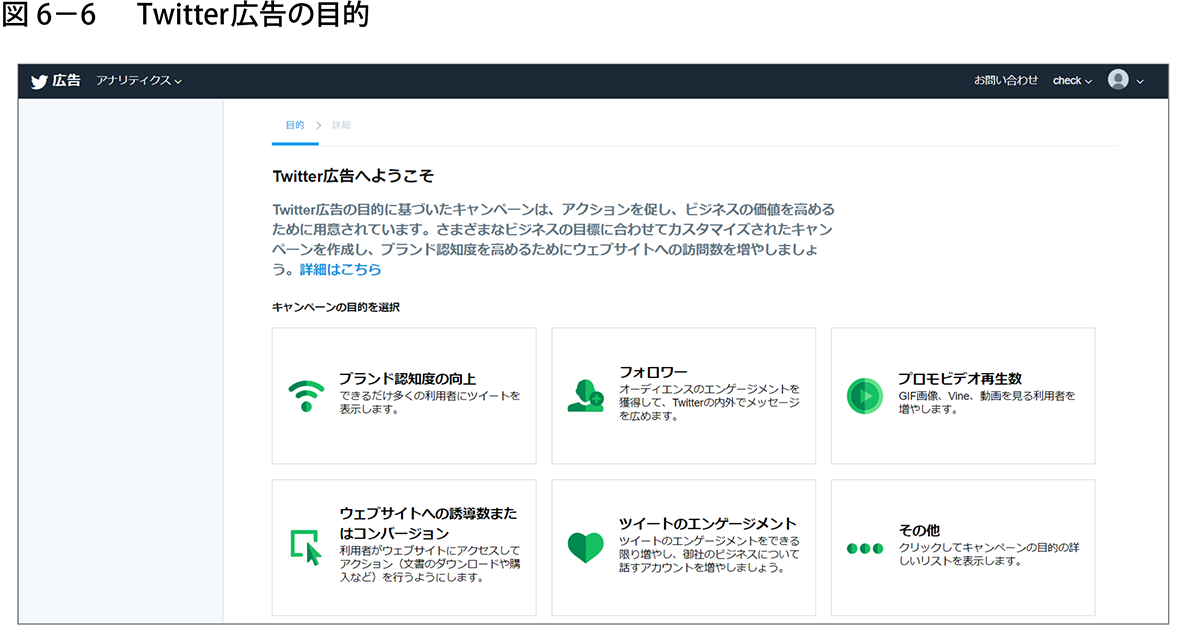The height and width of the screenshot is (630, 1200).
Task: Click the promoted video play icon
Action: 864,396
